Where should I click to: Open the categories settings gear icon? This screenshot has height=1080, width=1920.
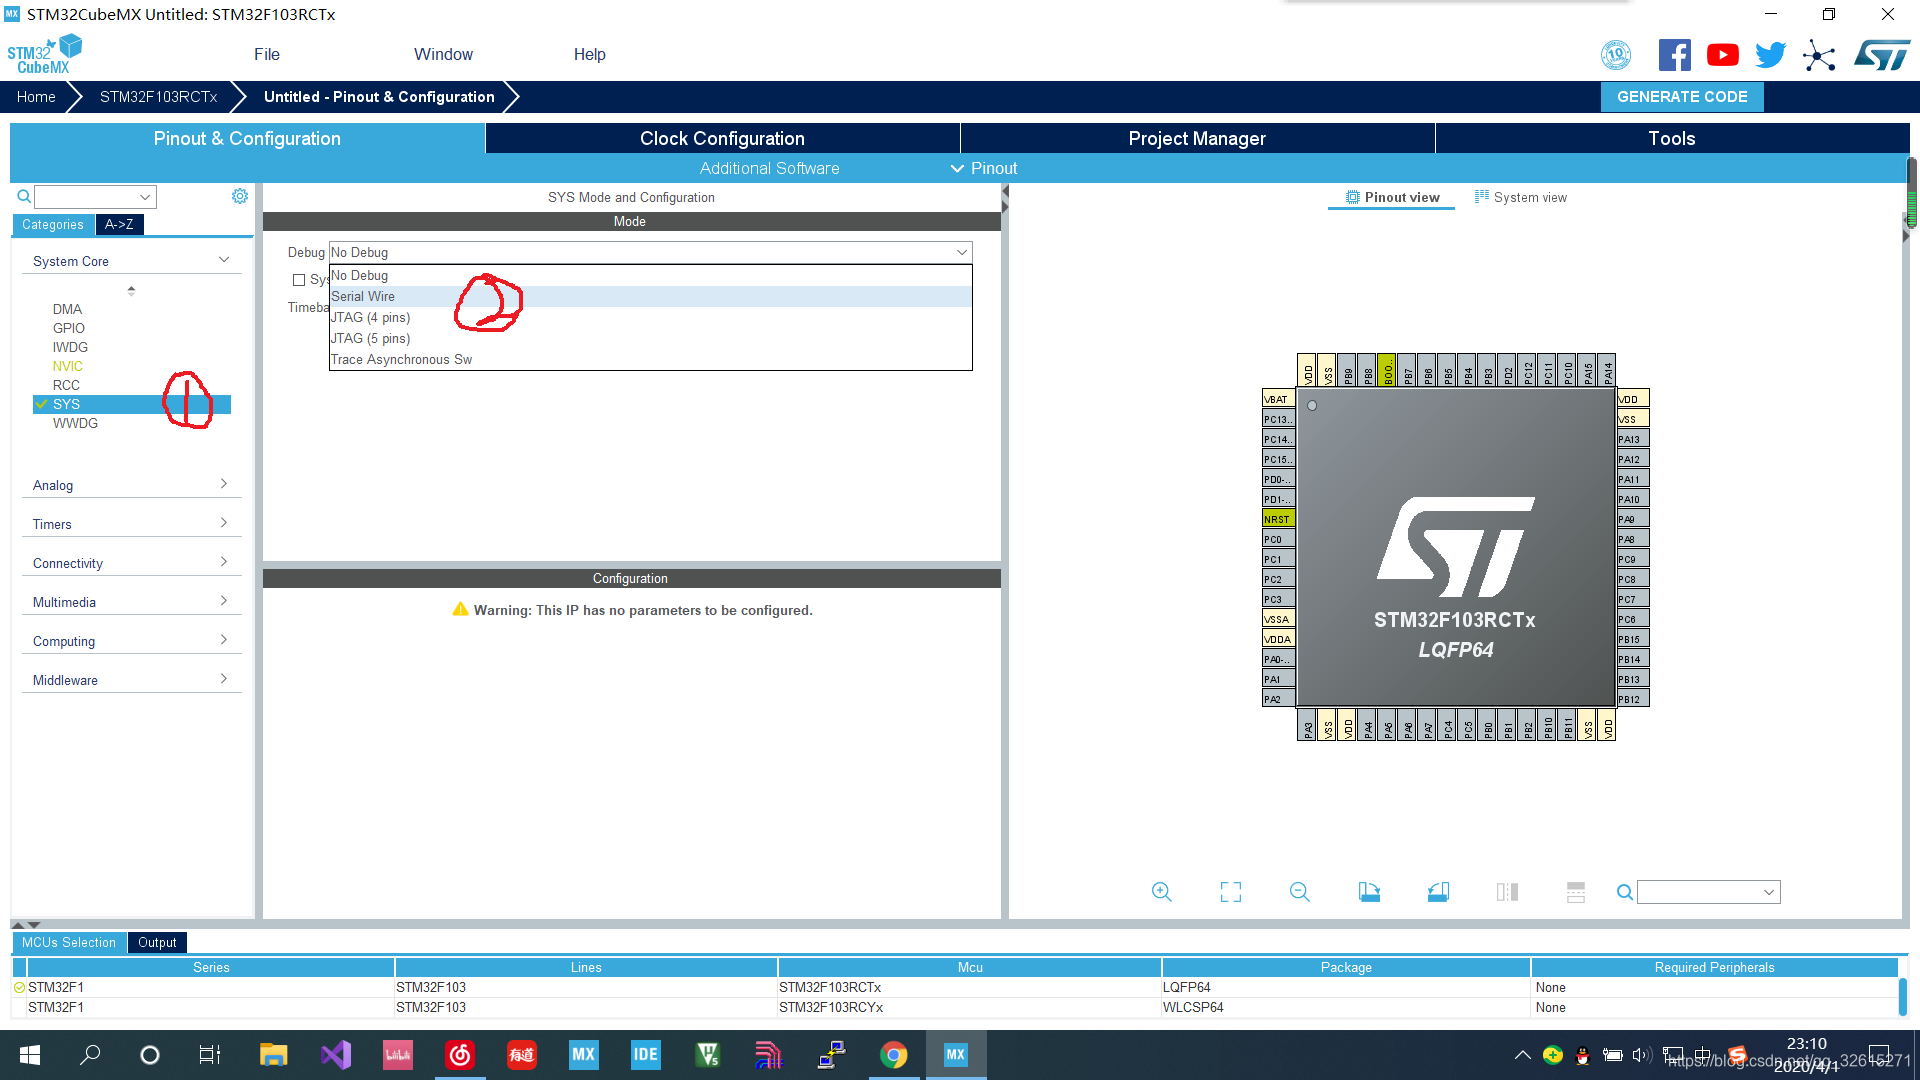(240, 196)
